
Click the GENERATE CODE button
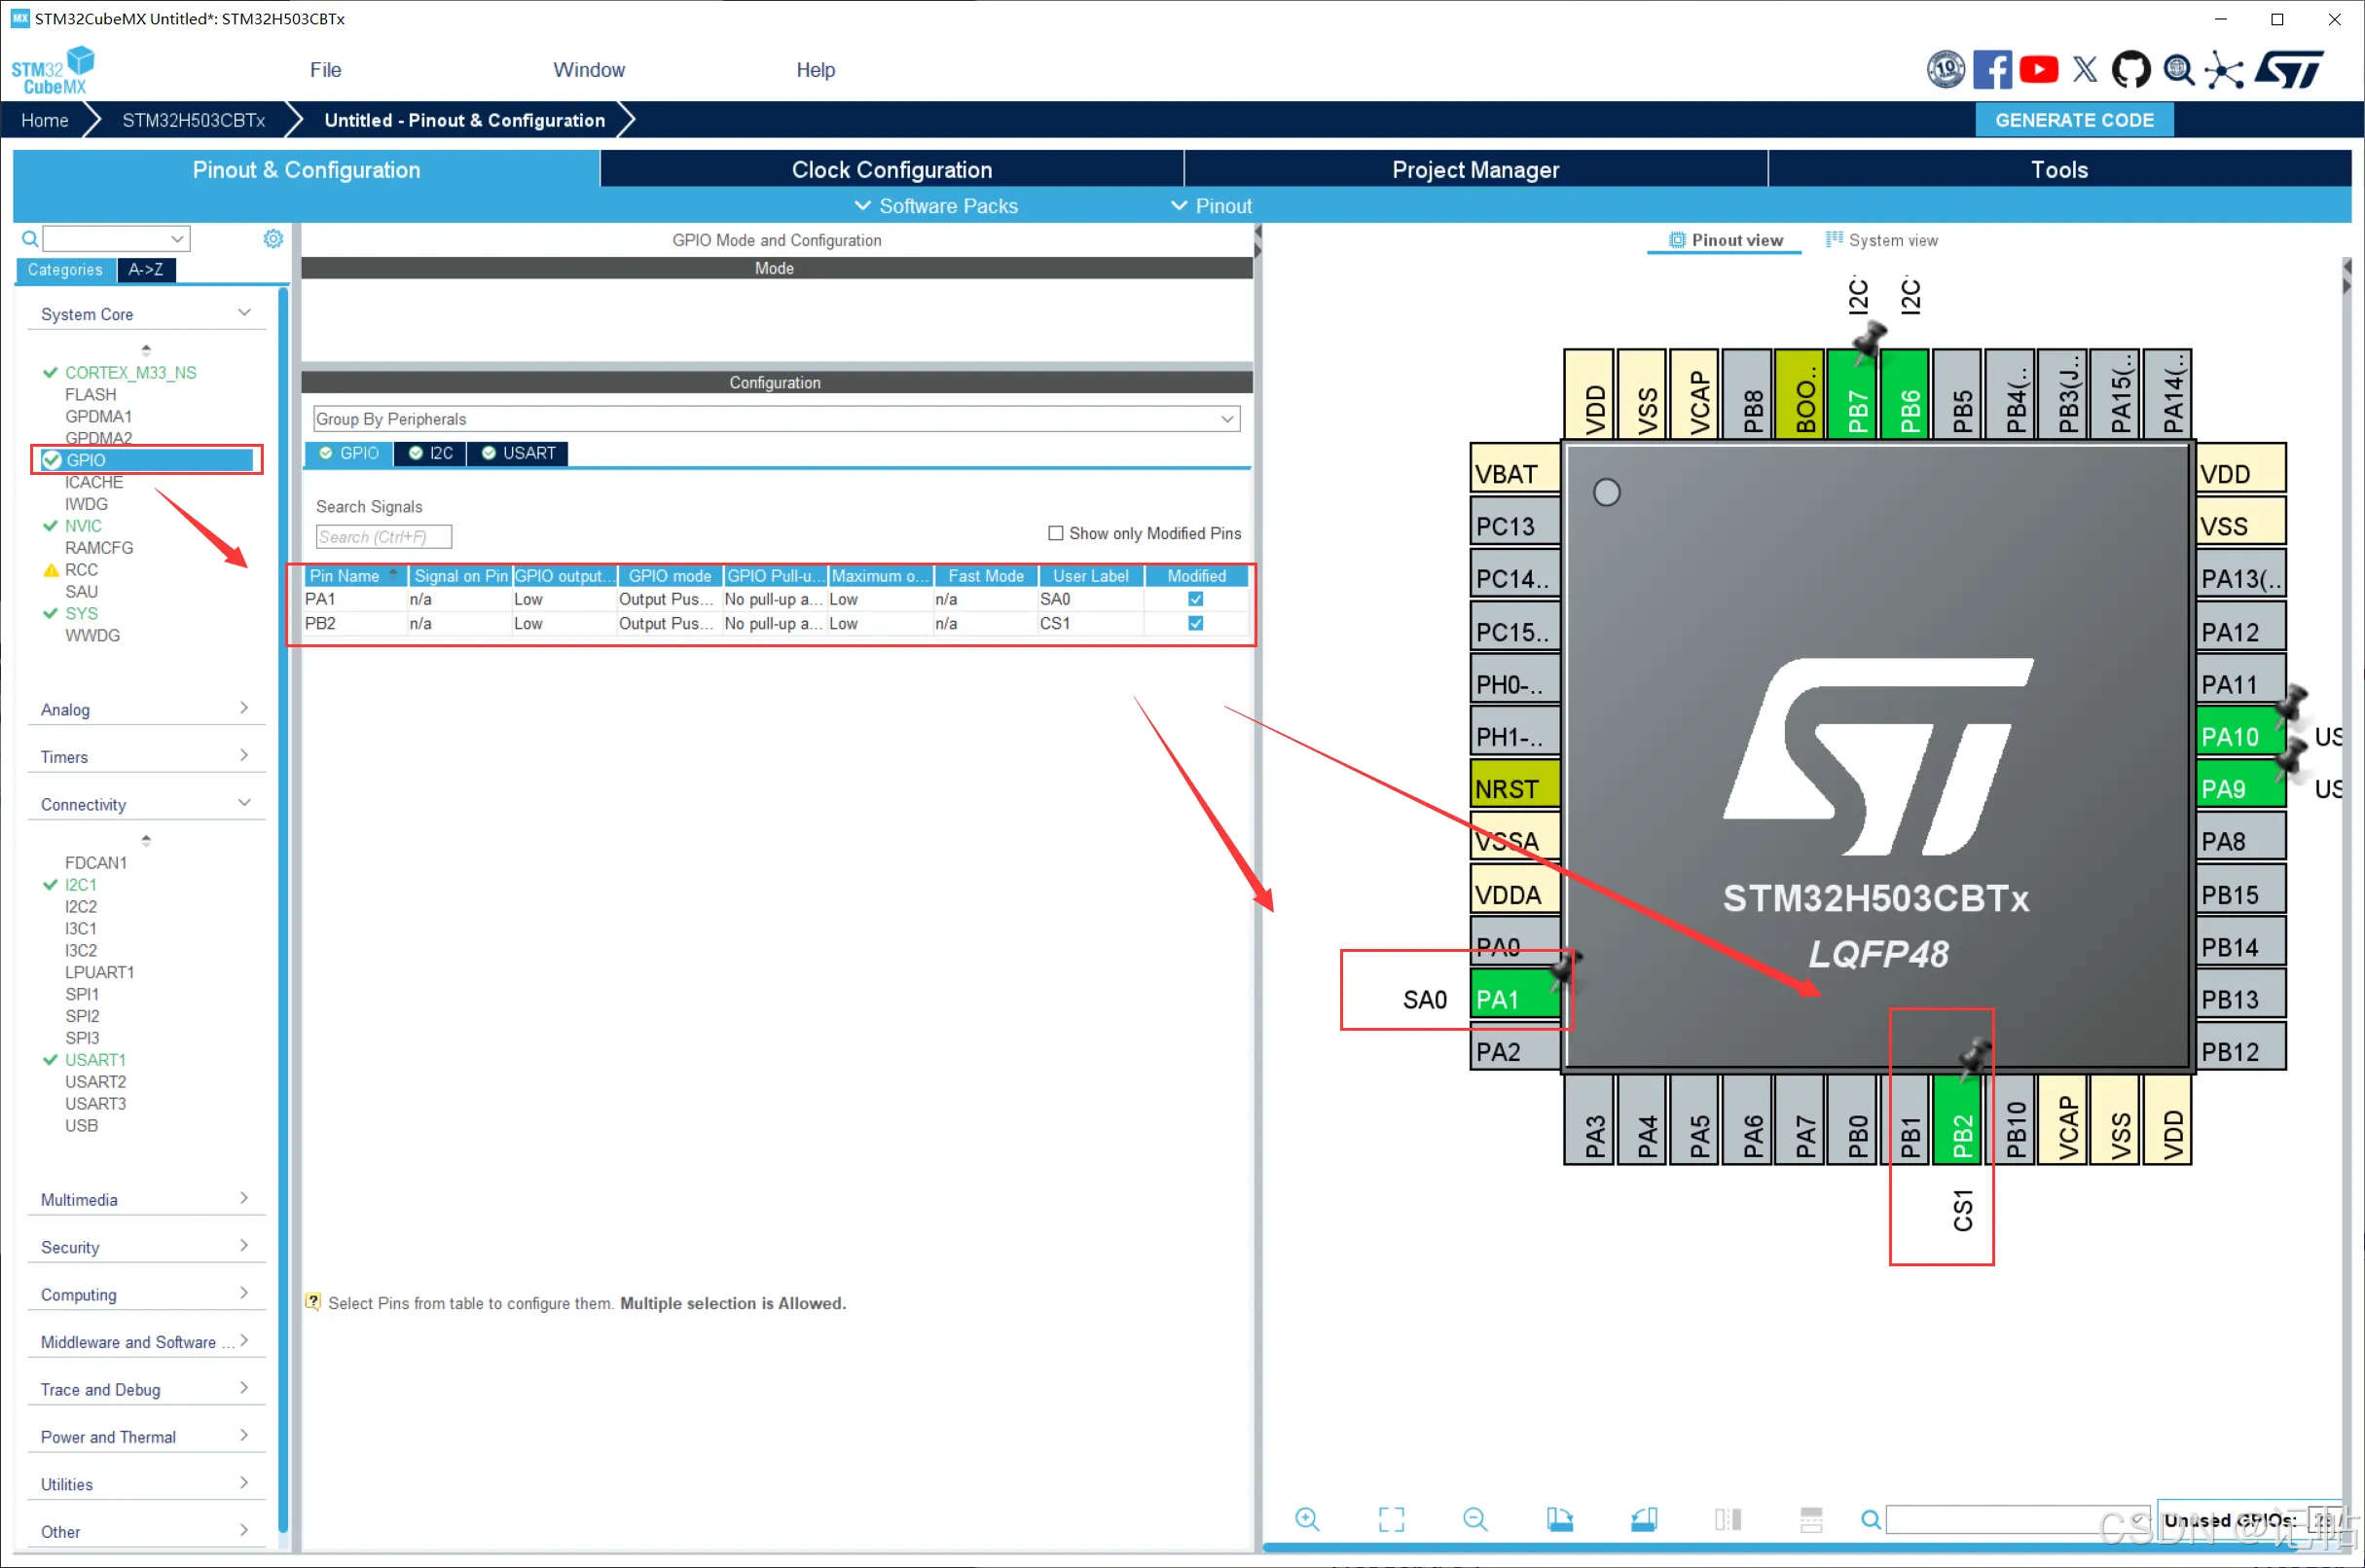point(2074,120)
